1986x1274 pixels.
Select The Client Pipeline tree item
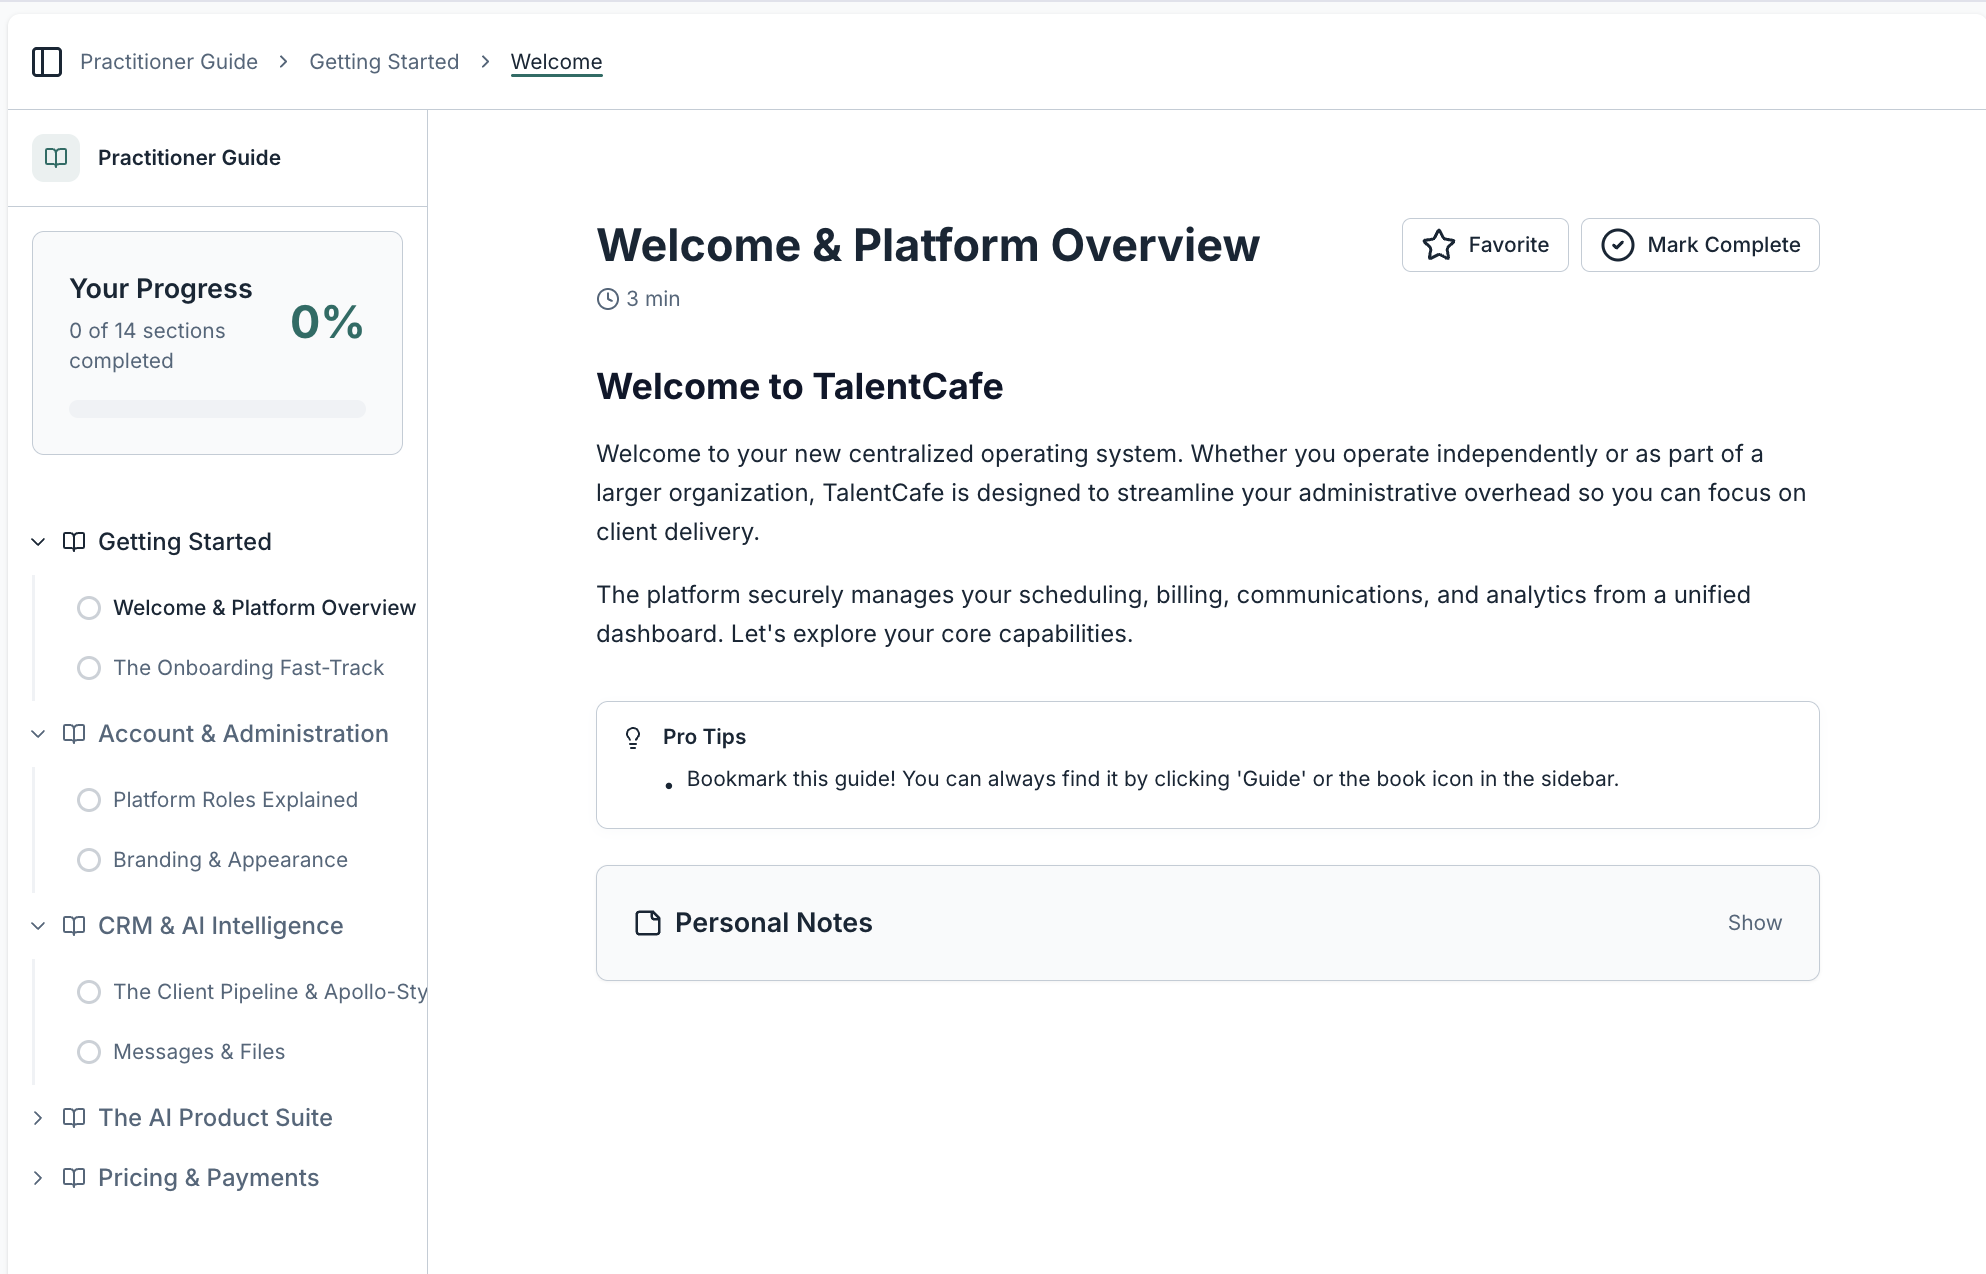pyautogui.click(x=269, y=992)
